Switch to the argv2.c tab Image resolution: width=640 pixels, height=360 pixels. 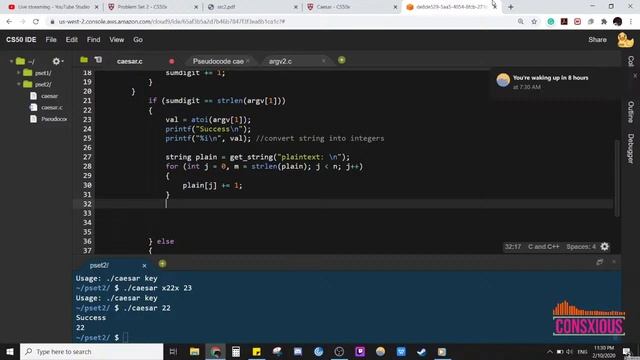point(280,61)
